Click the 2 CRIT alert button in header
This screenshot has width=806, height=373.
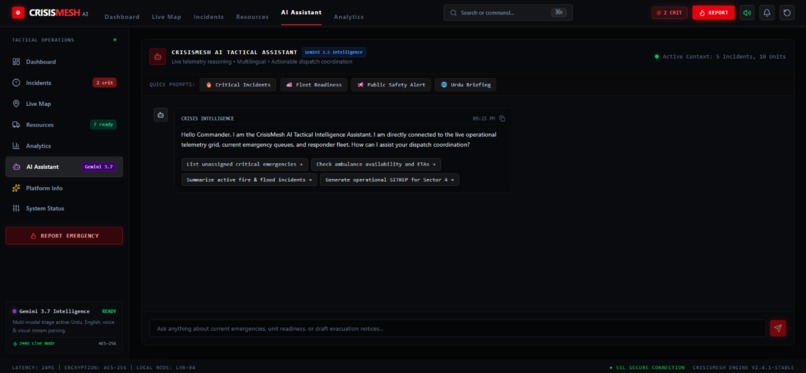coord(669,13)
